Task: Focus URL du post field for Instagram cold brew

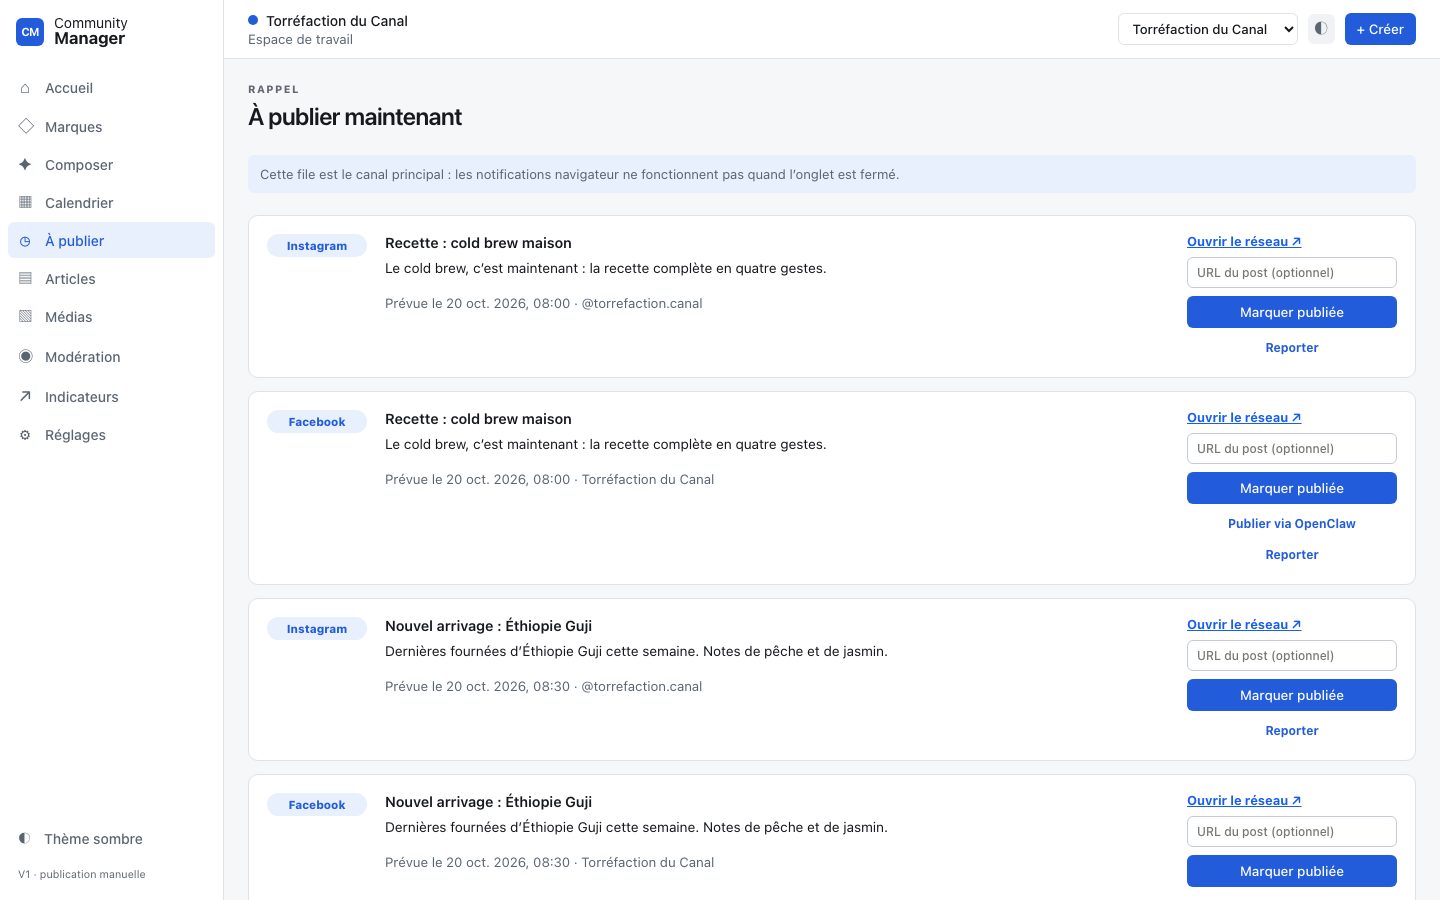Action: 1292,273
